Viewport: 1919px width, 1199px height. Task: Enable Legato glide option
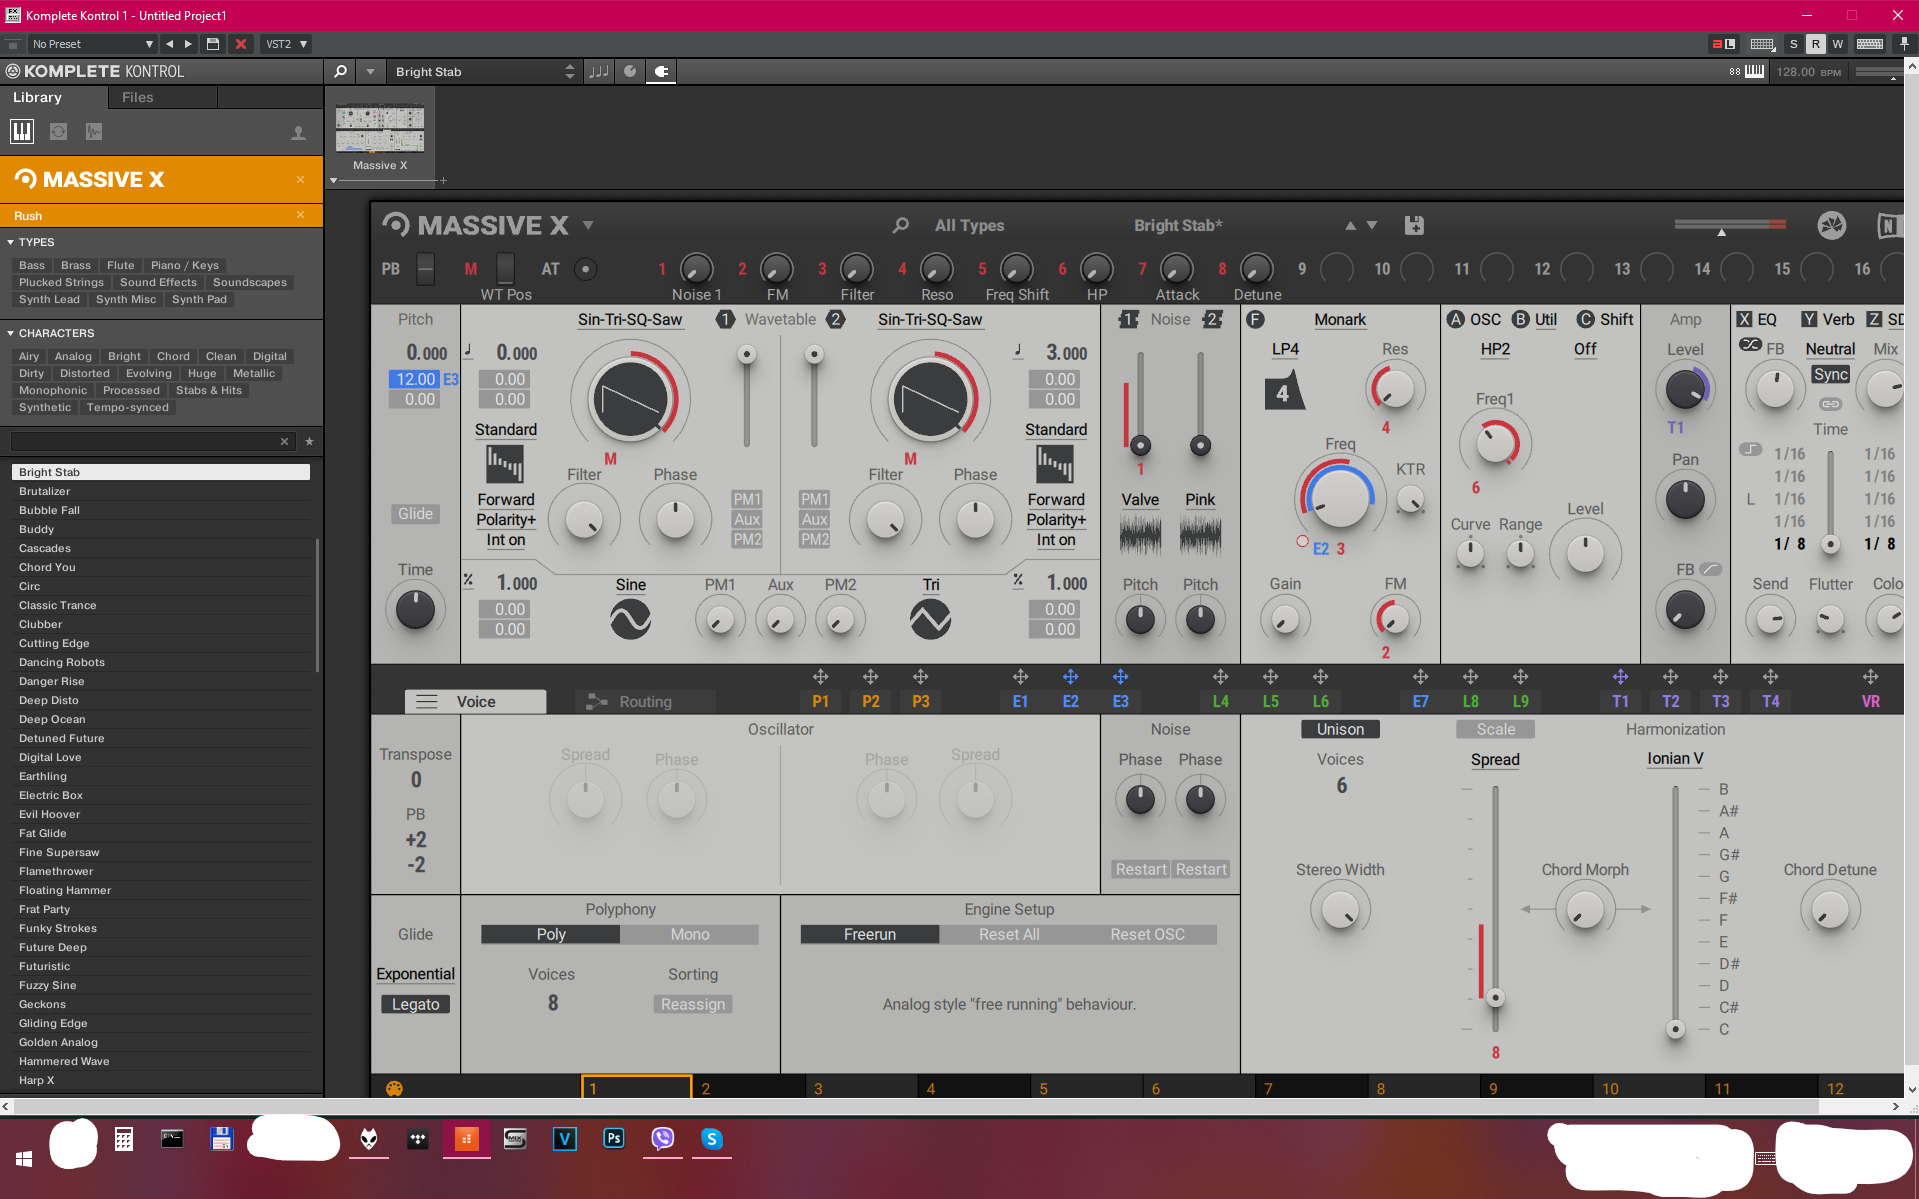click(x=415, y=1004)
